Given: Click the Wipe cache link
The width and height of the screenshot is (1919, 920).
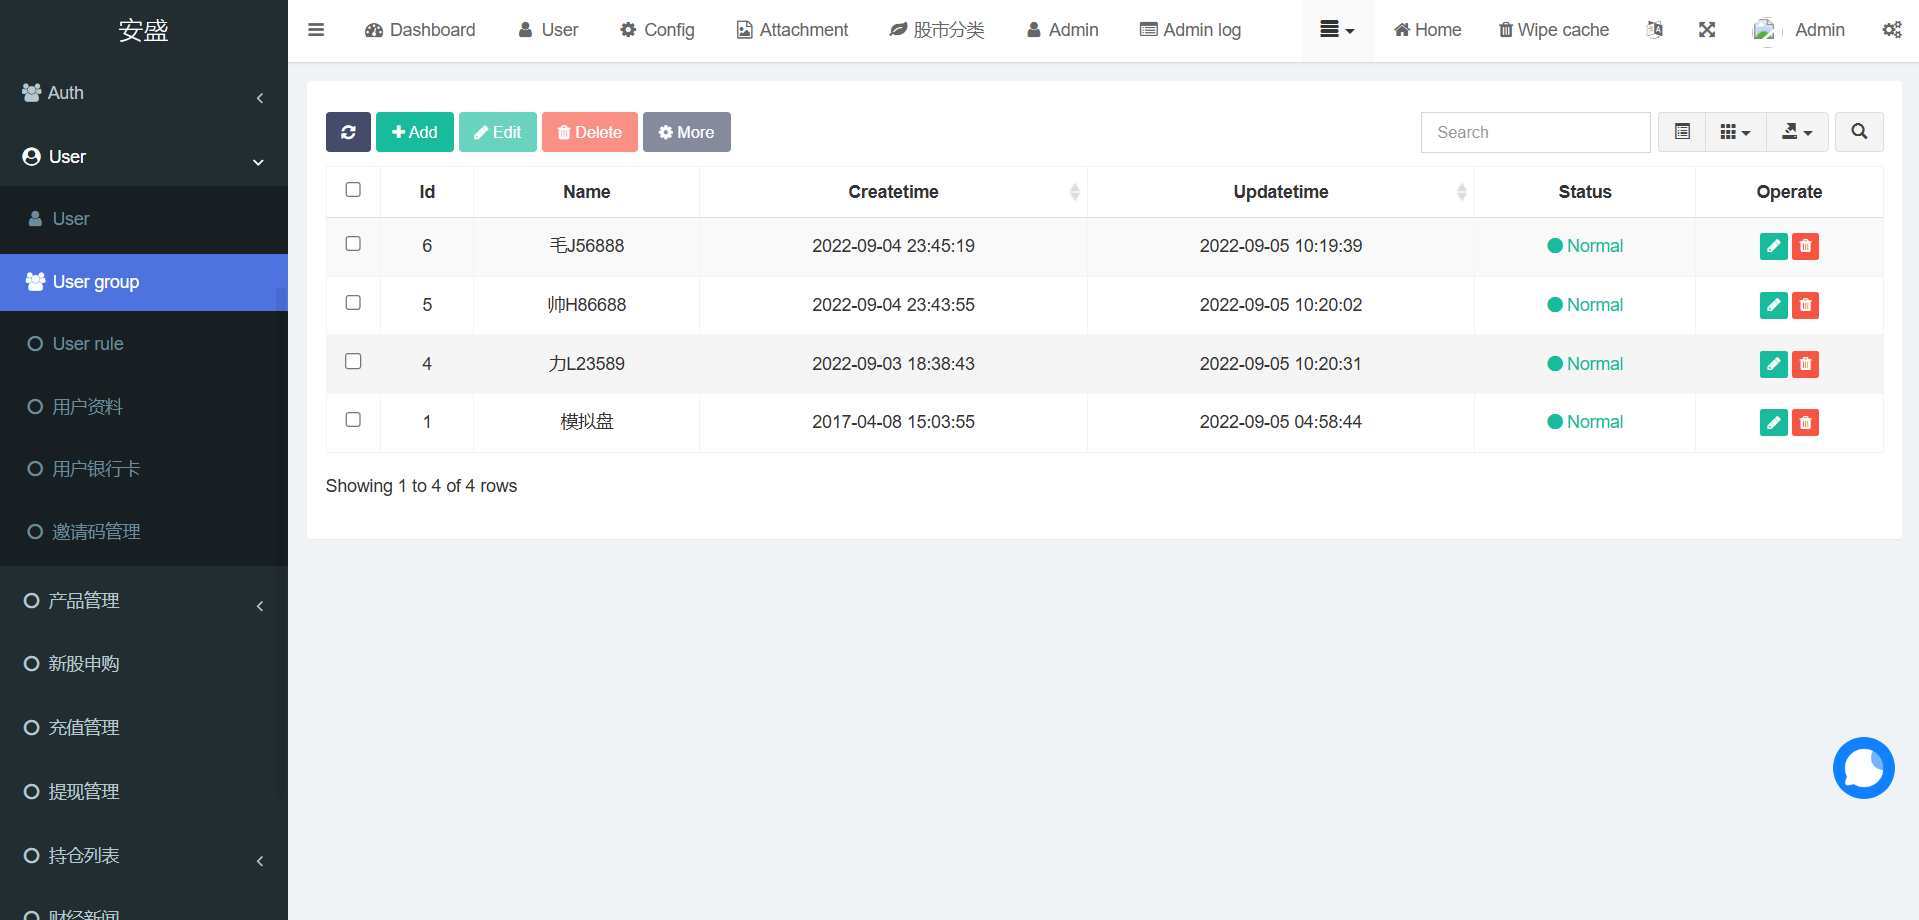Looking at the screenshot, I should point(1553,30).
